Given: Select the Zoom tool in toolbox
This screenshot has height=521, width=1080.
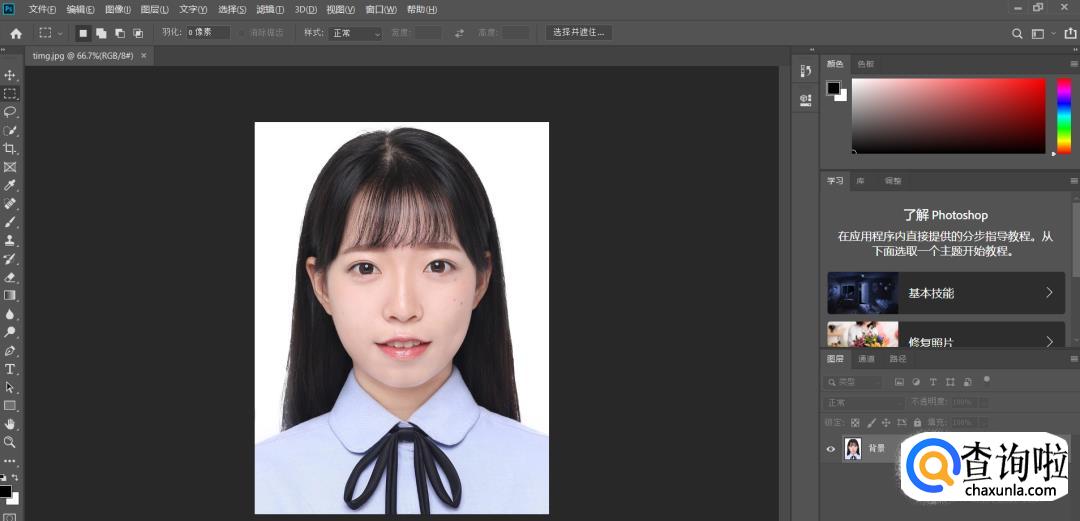Looking at the screenshot, I should 10,441.
